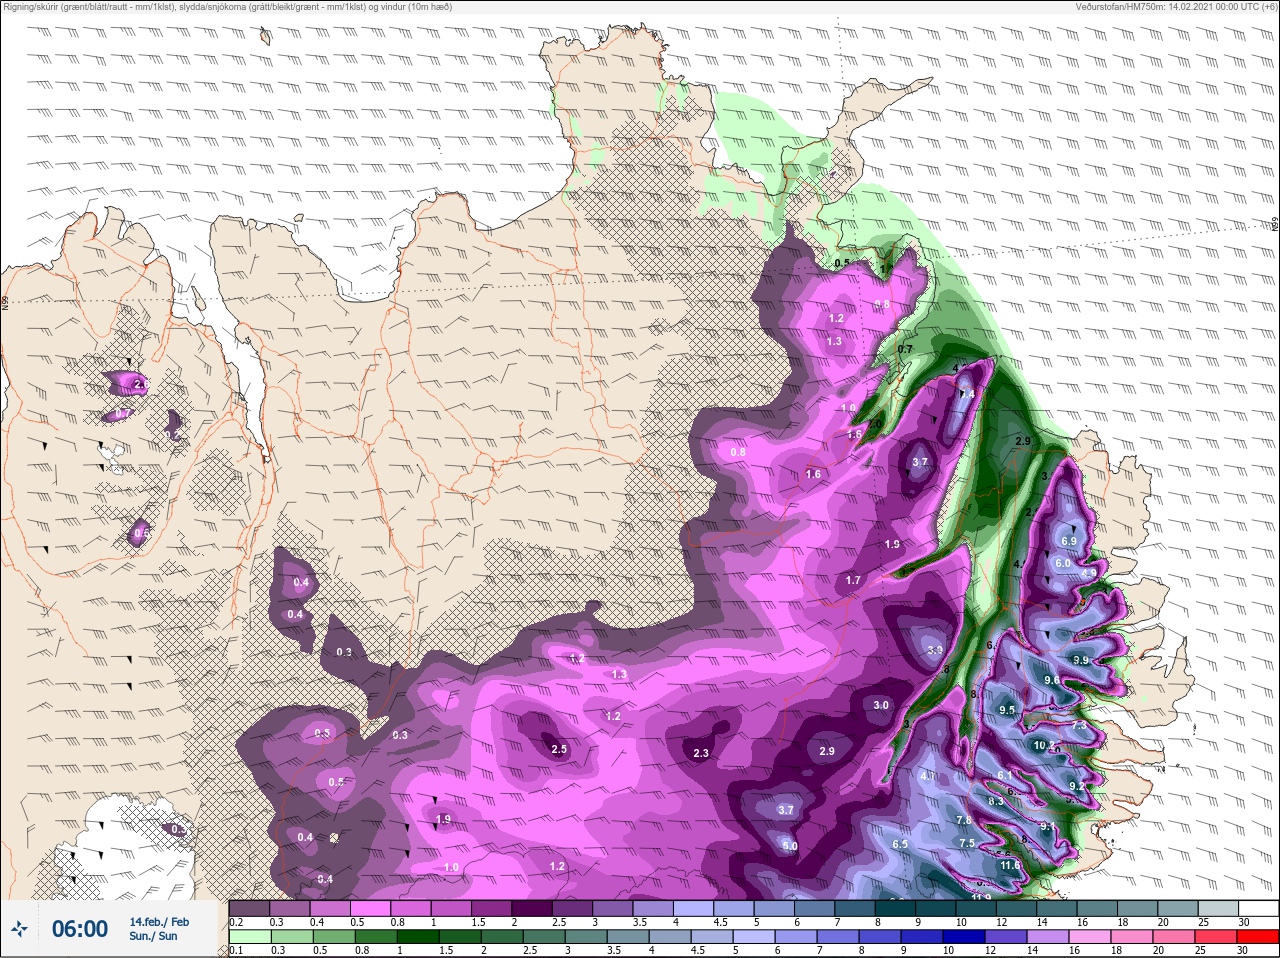This screenshot has height=958, width=1280.
Task: Click the '14.feb./ Feb' date text
Action: 159,921
